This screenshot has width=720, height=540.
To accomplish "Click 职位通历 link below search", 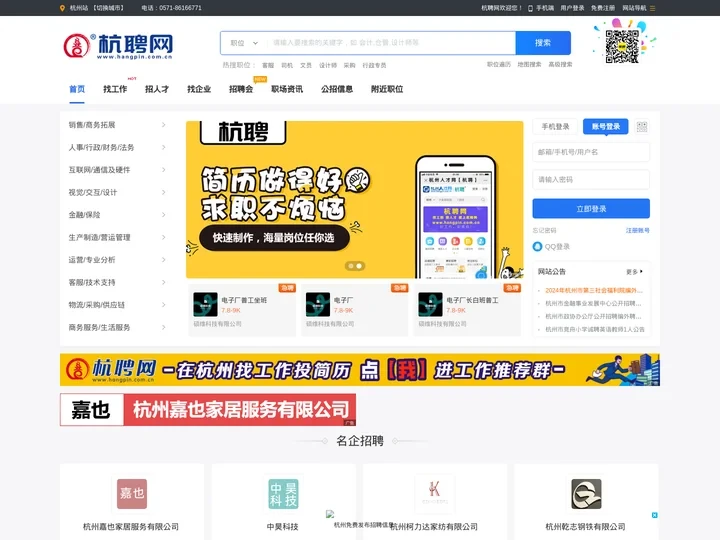I will [499, 65].
